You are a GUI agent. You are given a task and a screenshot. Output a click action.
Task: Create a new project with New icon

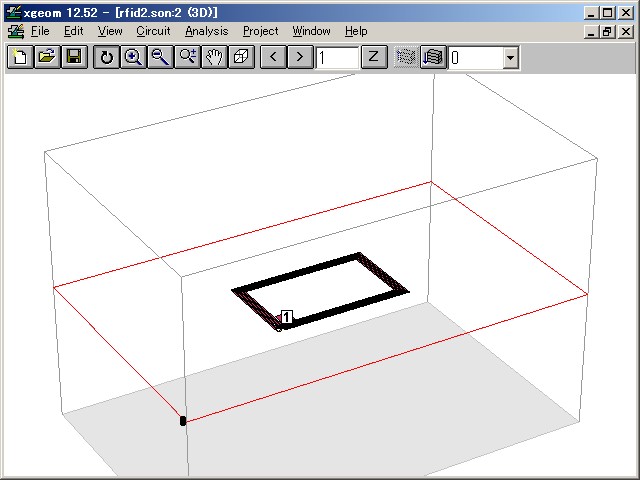[x=20, y=57]
